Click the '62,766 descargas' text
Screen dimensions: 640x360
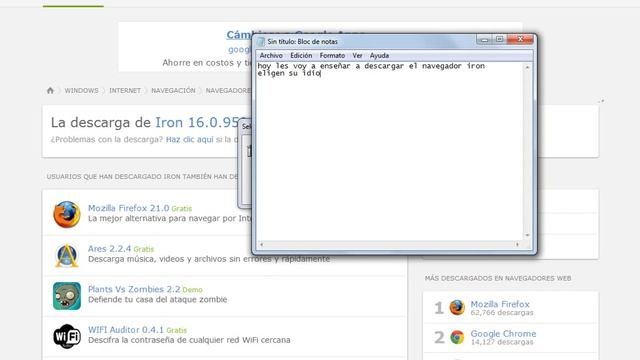point(502,313)
